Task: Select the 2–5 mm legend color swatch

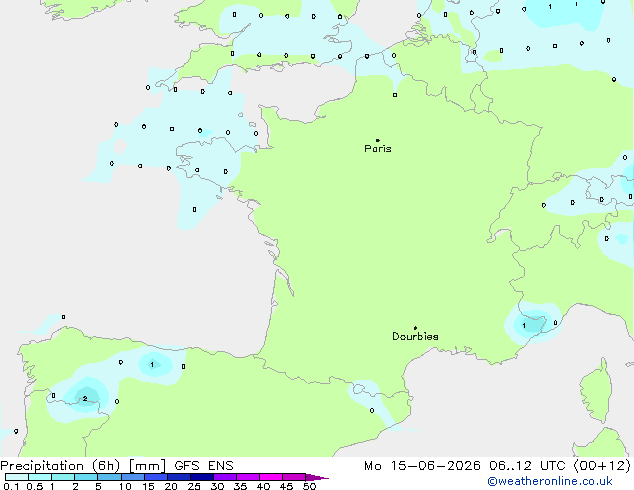Action: click(x=86, y=477)
